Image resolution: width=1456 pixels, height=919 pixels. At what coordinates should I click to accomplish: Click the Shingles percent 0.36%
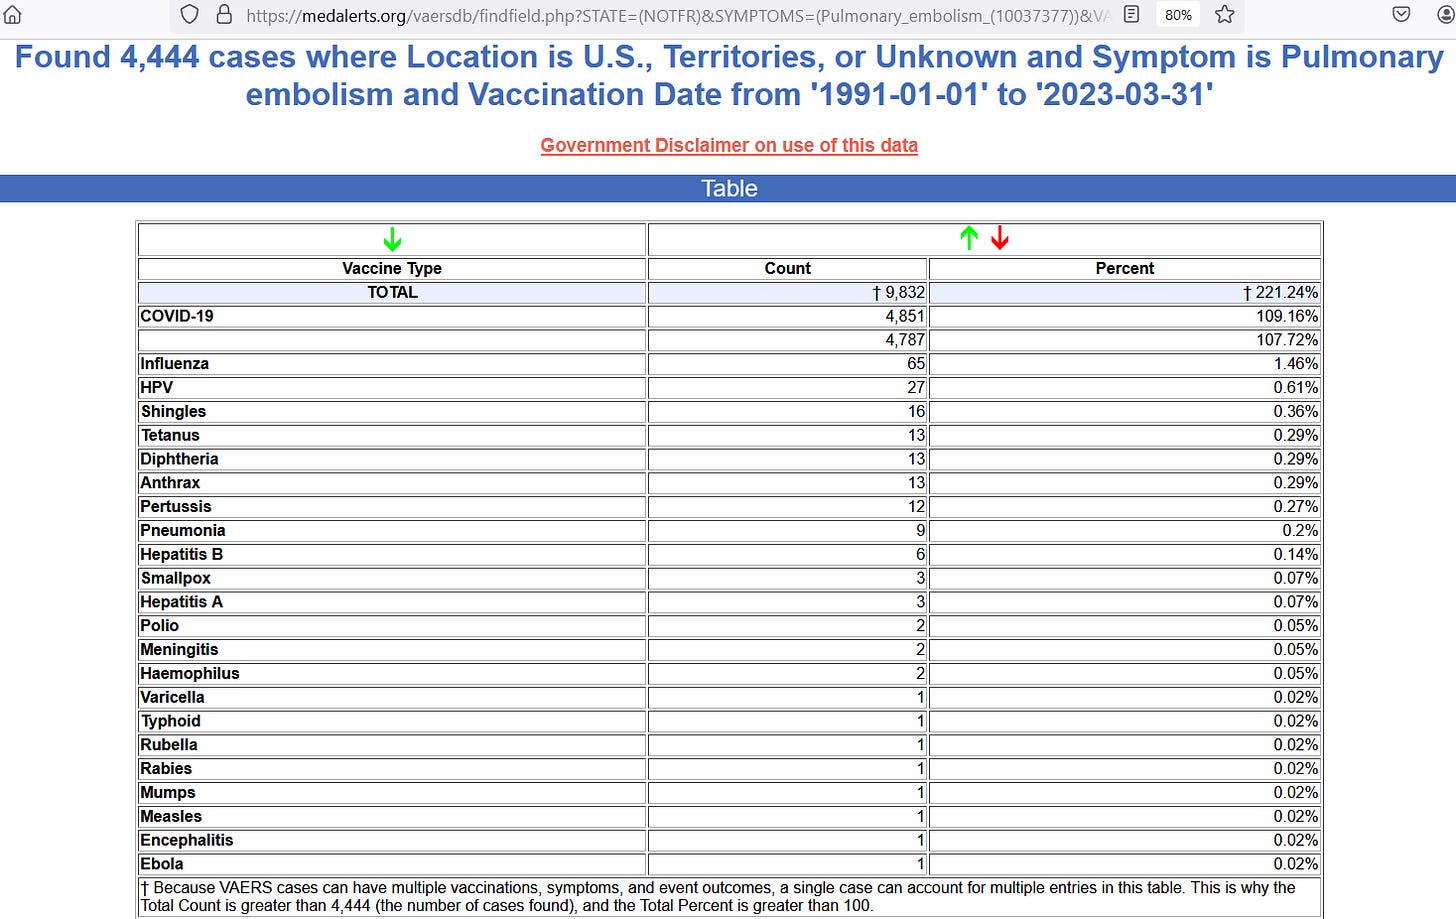[x=1296, y=412]
